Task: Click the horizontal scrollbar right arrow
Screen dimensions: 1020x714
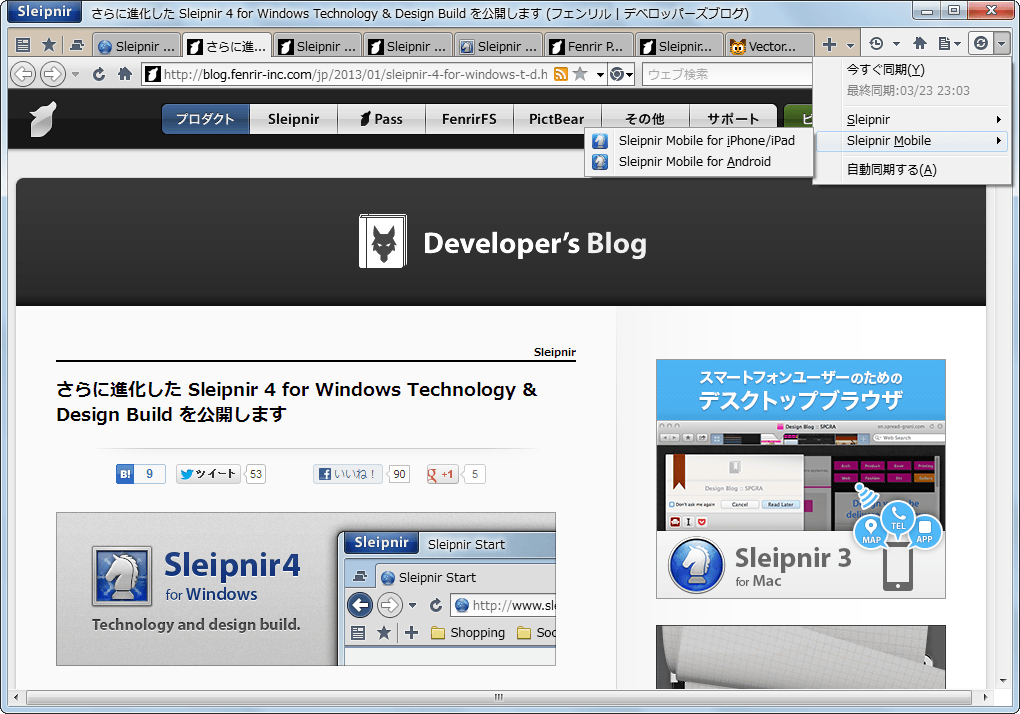Action: [985, 697]
